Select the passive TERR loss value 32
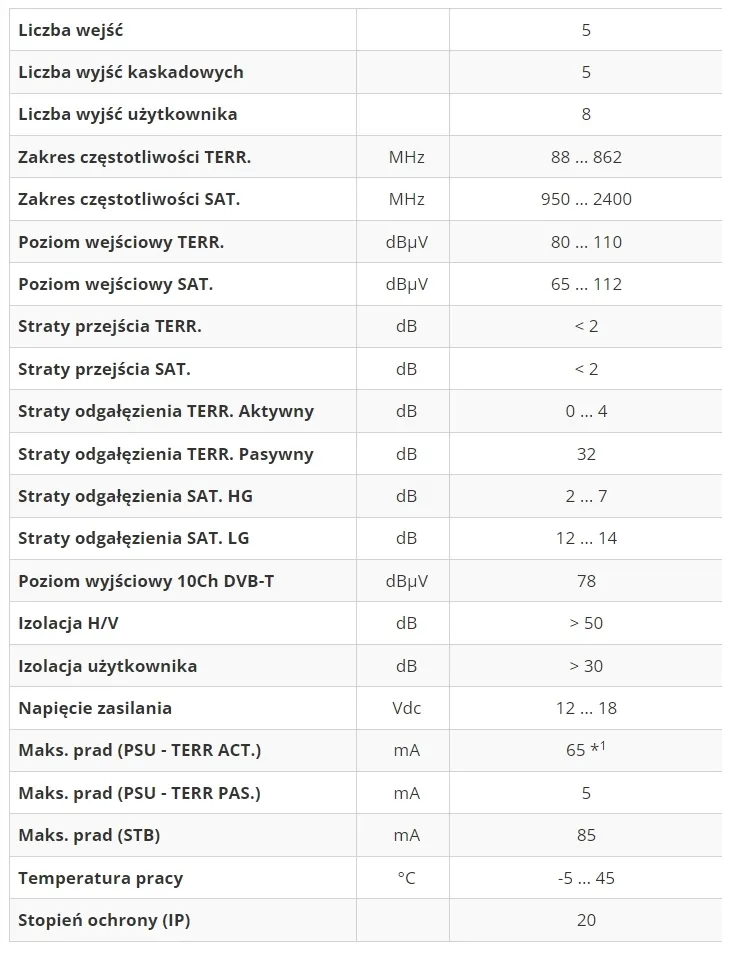The height and width of the screenshot is (954, 732). (586, 454)
